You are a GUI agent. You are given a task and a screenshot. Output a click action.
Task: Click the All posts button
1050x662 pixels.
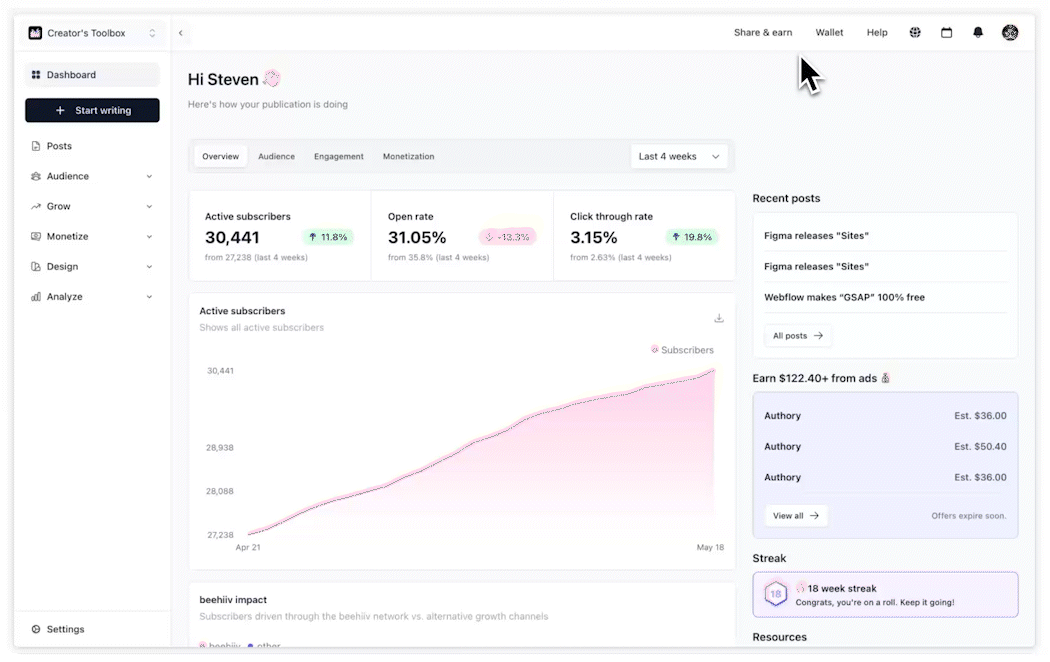point(798,335)
